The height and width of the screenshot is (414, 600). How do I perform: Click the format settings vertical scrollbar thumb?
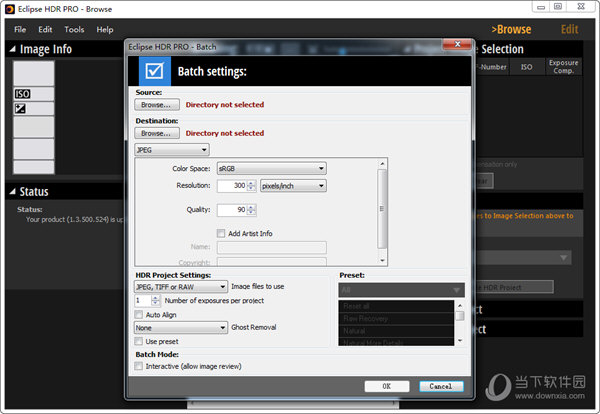coord(382,209)
